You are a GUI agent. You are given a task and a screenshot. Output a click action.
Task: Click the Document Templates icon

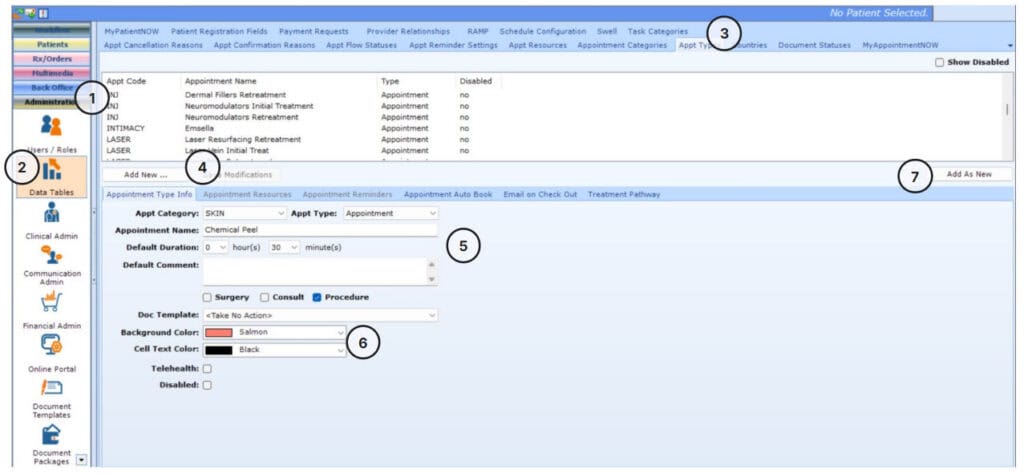coord(51,388)
